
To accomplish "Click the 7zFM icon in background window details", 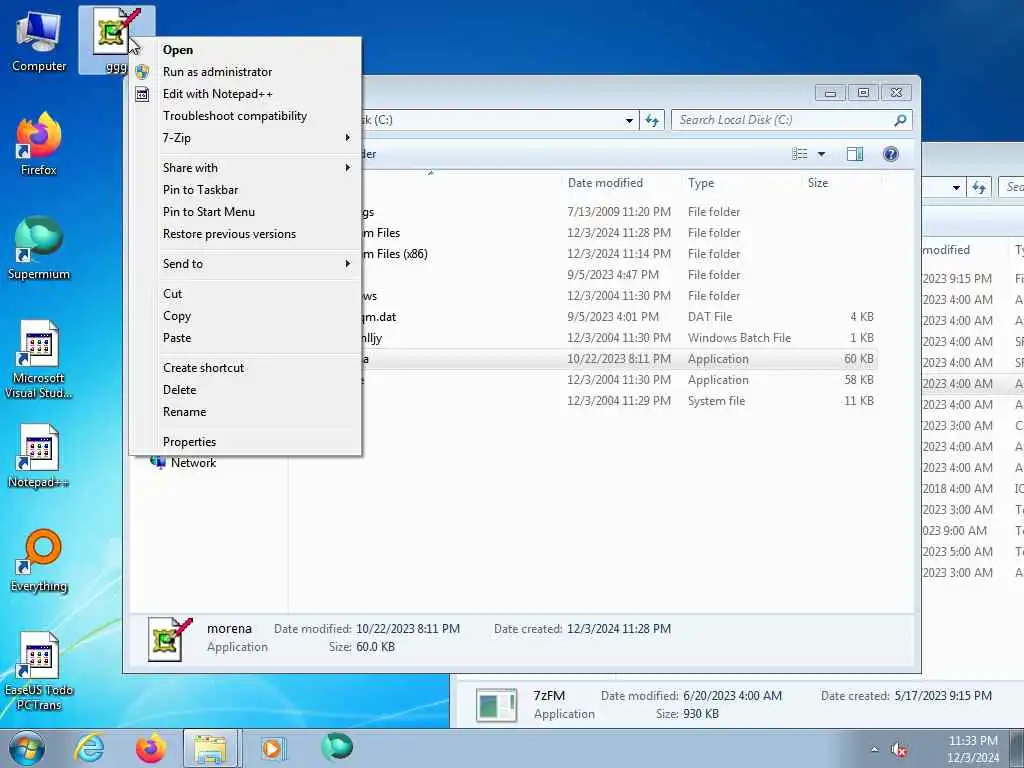I will click(x=496, y=705).
